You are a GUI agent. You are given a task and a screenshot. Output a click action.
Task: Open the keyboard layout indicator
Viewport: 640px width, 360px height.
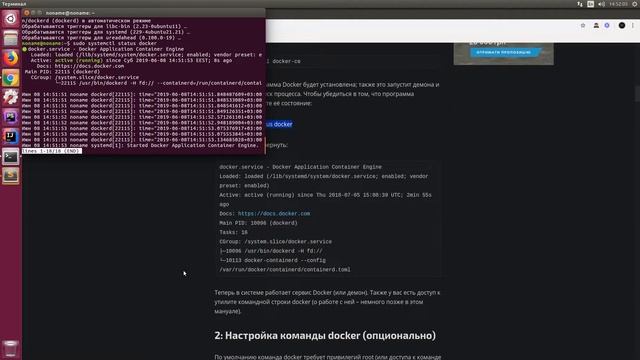[x=591, y=4]
